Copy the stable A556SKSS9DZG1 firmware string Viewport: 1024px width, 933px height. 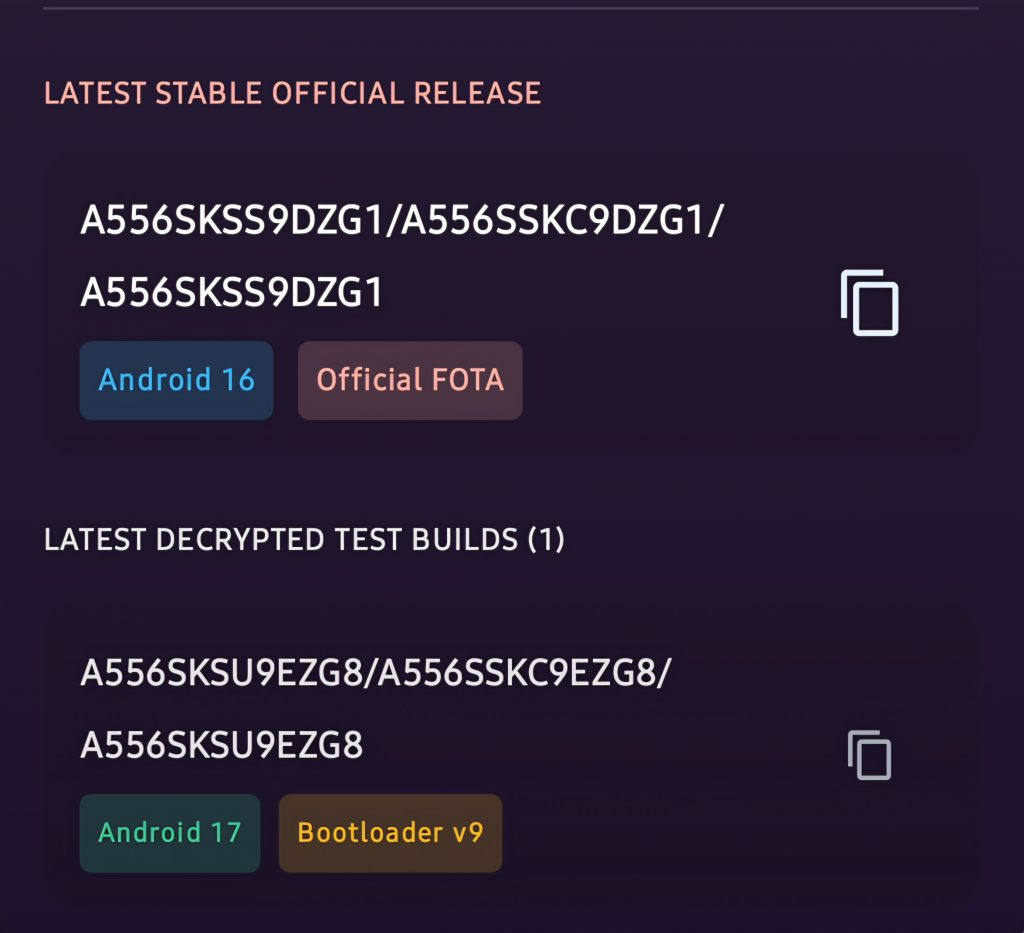click(x=869, y=302)
